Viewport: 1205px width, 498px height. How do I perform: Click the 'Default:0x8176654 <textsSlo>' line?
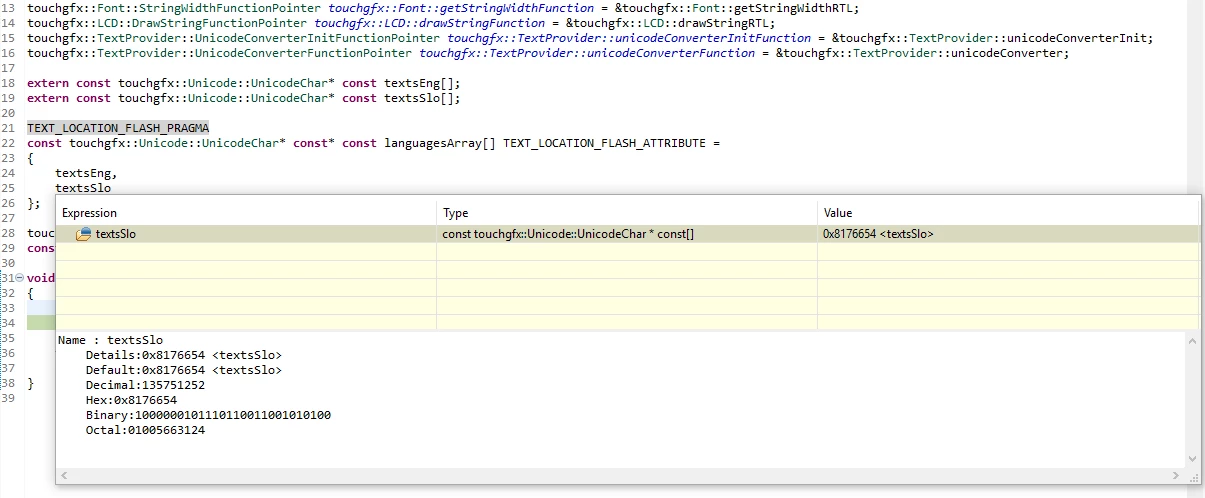[184, 370]
